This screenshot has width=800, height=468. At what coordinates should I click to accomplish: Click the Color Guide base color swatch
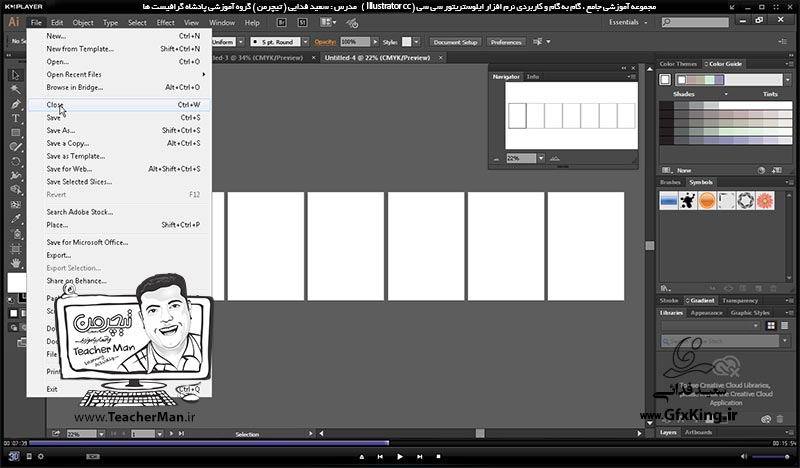[665, 80]
